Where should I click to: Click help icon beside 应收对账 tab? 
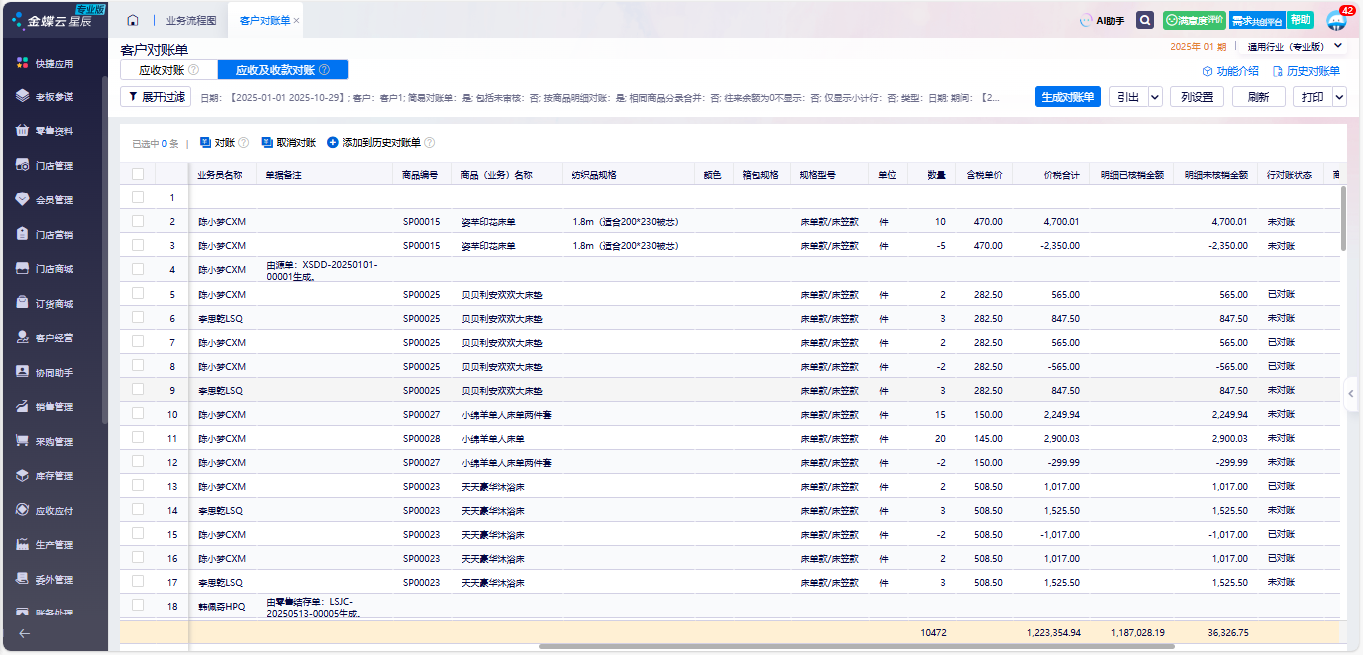pos(194,70)
